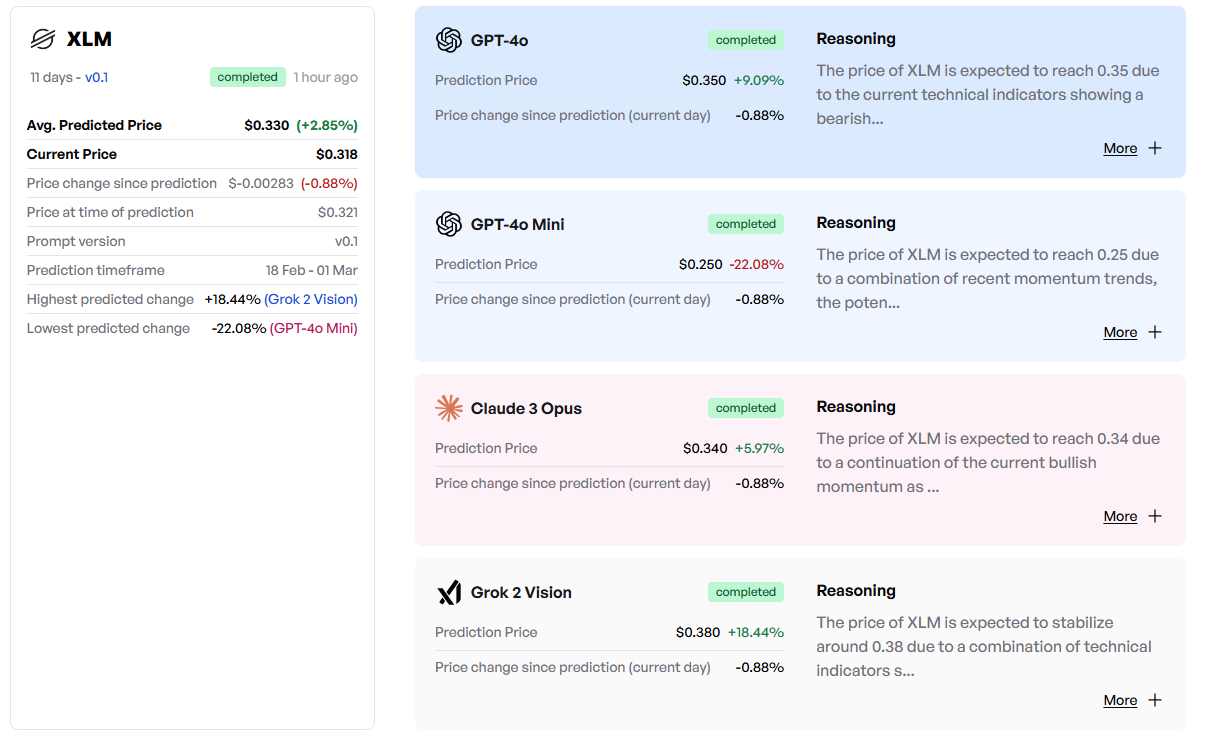Expand Grok 2 Vision reasoning with More

click(1120, 700)
